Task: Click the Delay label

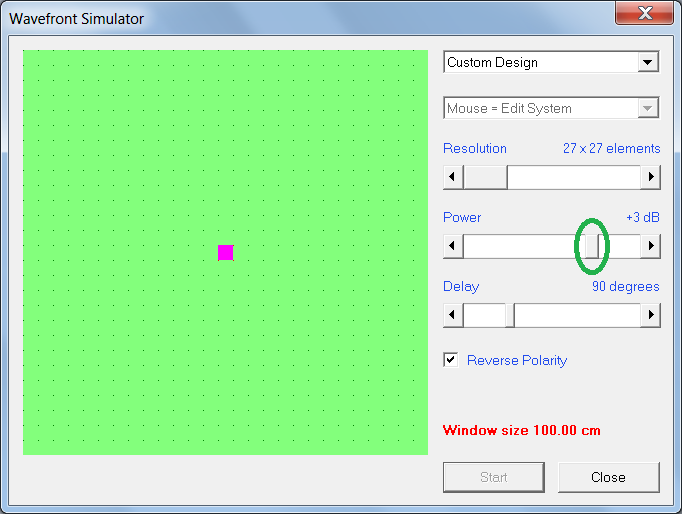Action: pos(461,286)
